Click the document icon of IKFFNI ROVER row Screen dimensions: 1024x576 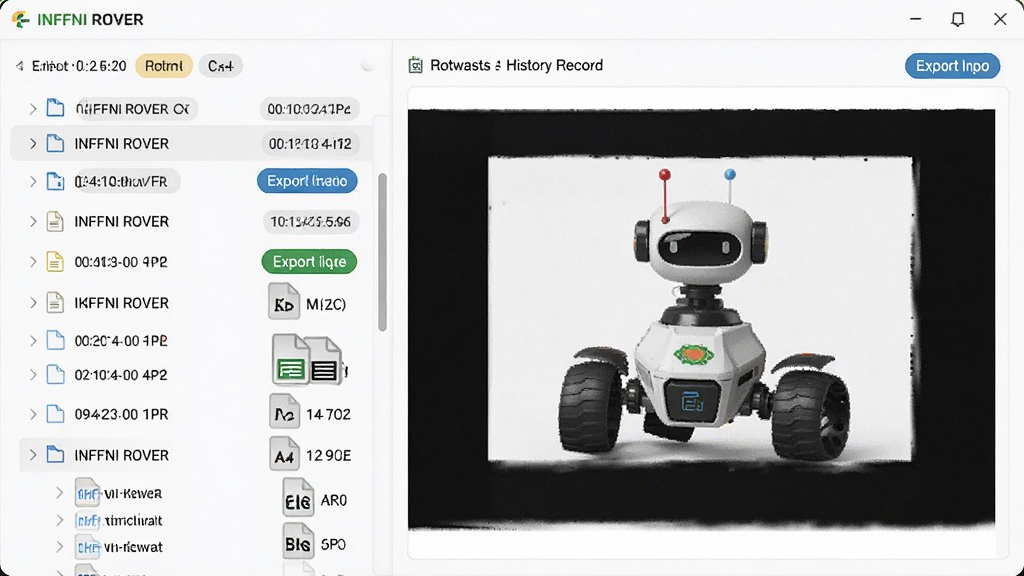click(56, 303)
